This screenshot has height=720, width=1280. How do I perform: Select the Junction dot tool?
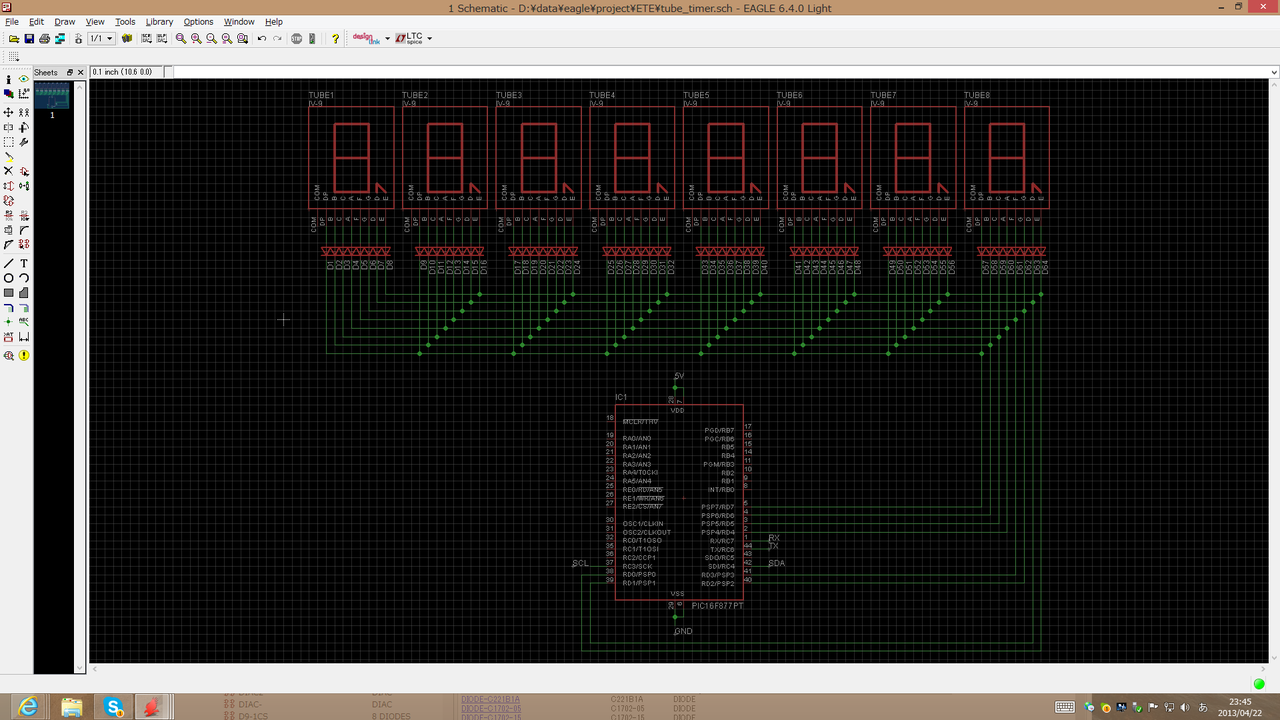(8, 321)
